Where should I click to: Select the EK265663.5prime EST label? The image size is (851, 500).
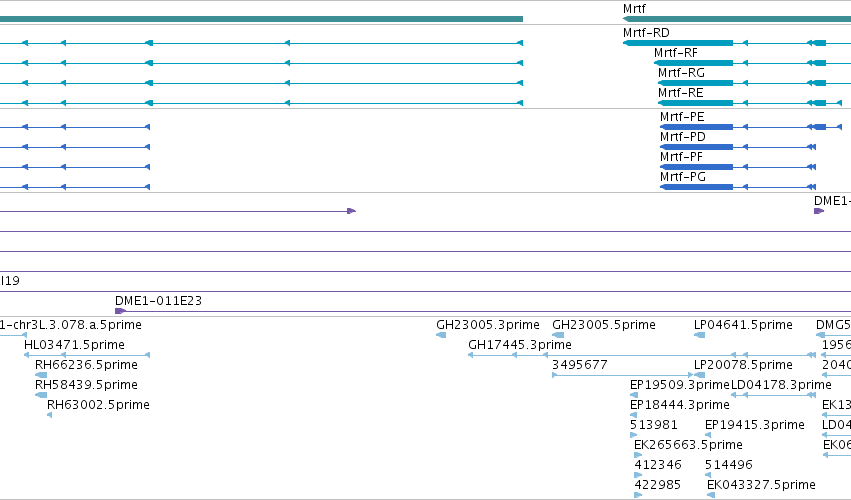point(688,445)
